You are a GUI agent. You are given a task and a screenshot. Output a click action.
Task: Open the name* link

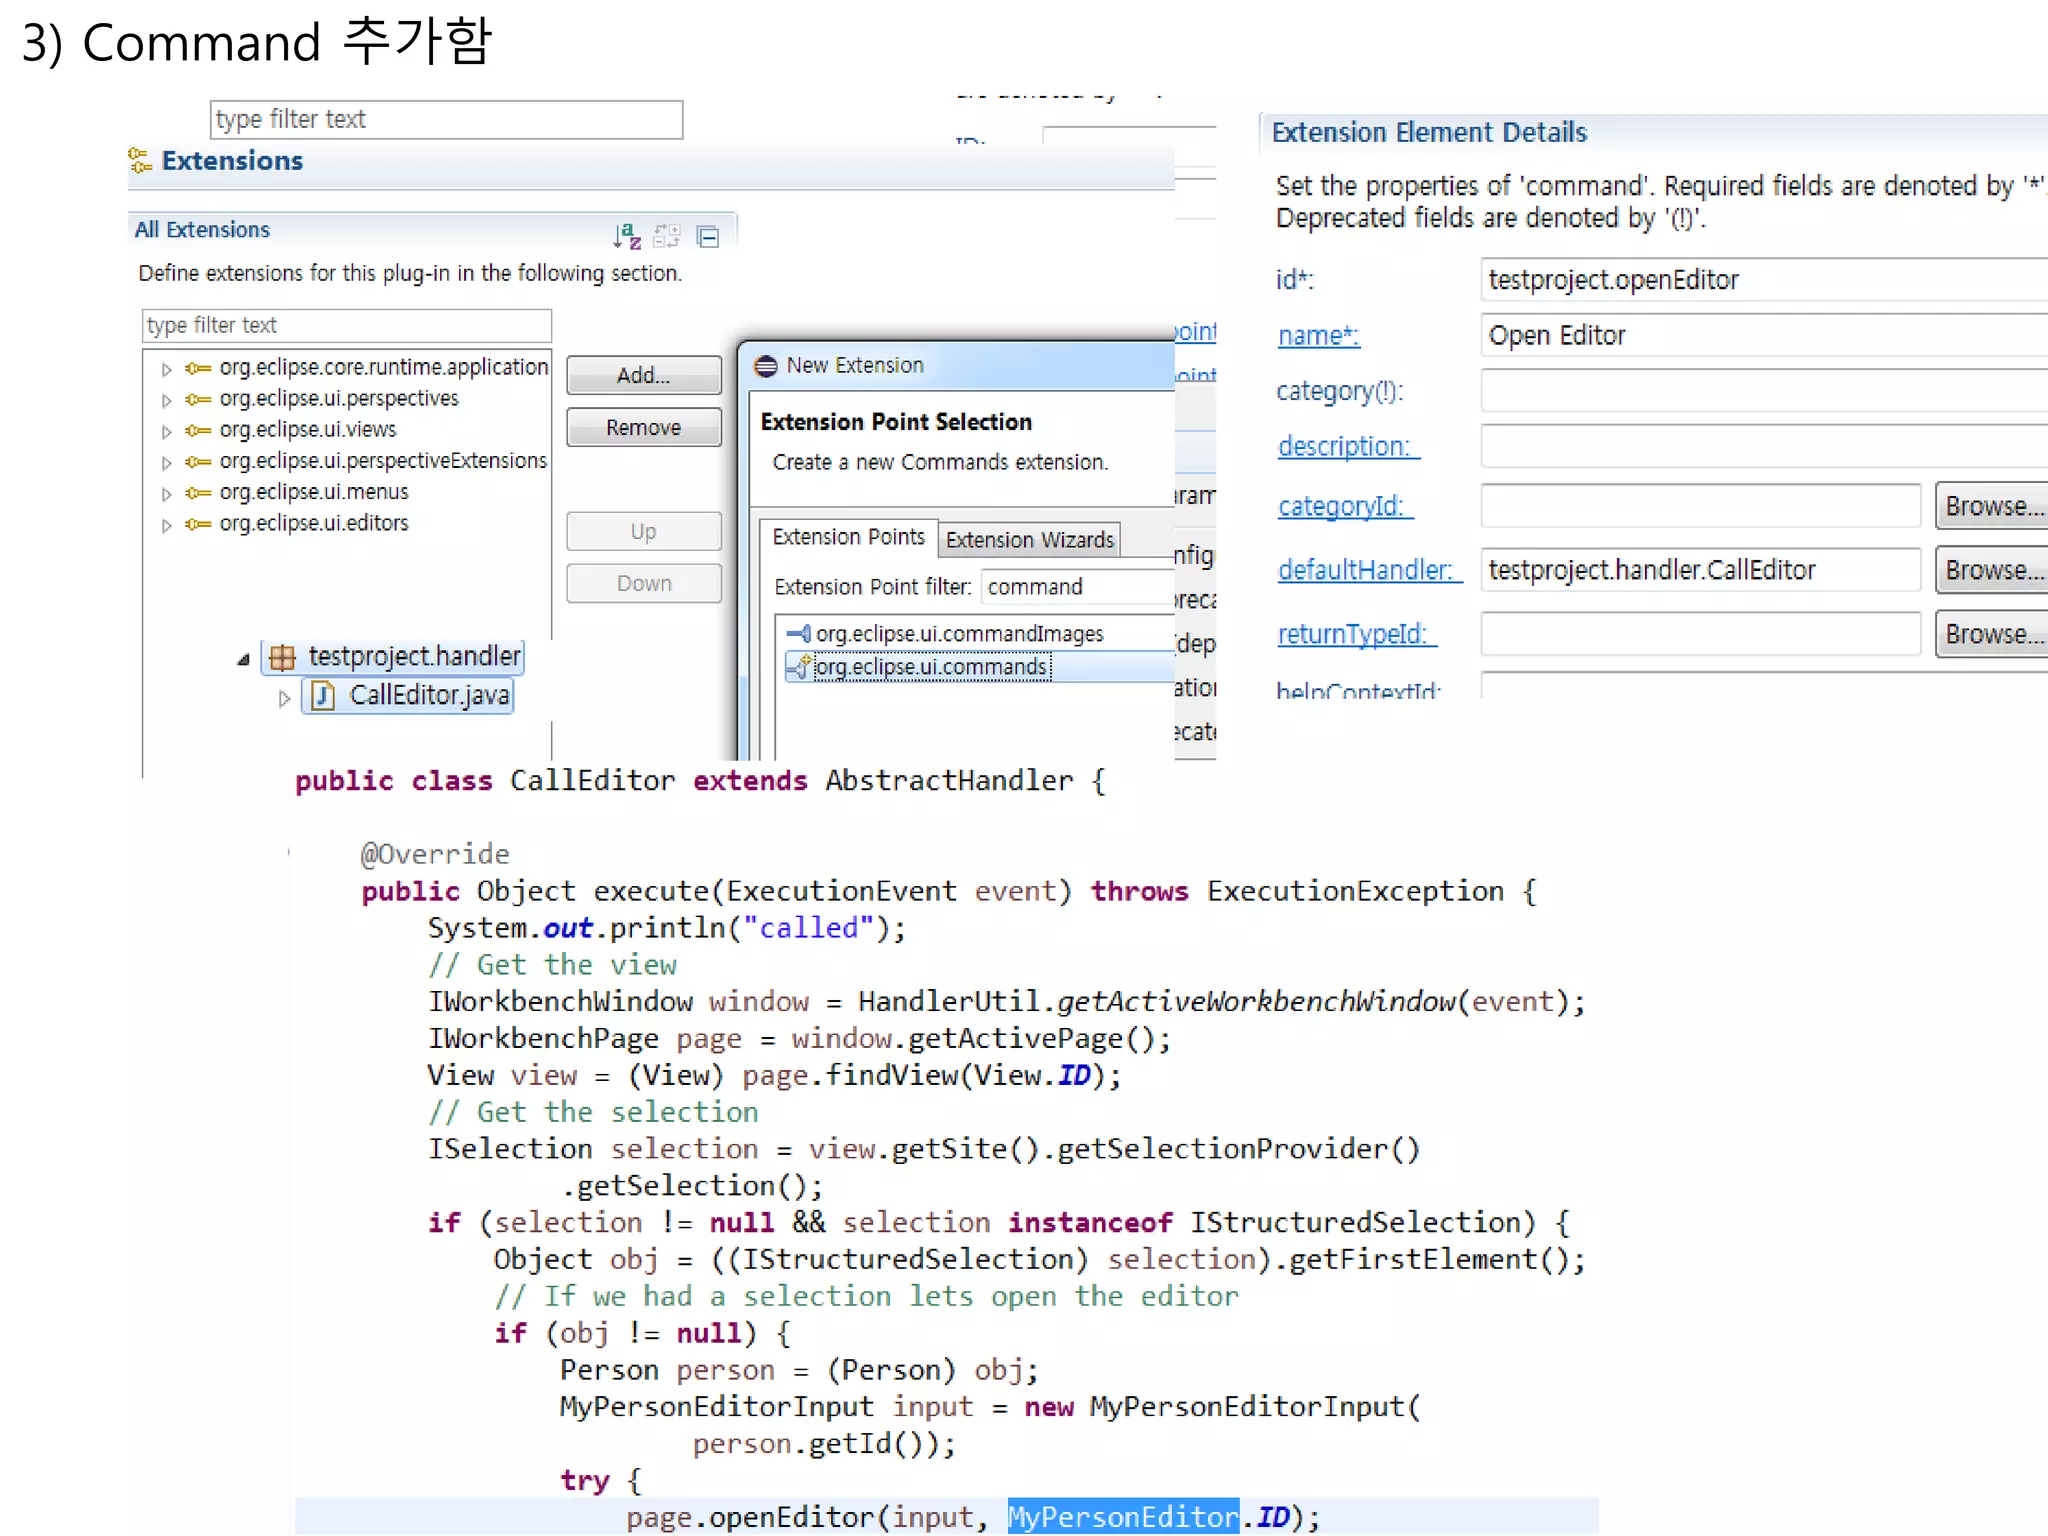pos(1318,336)
